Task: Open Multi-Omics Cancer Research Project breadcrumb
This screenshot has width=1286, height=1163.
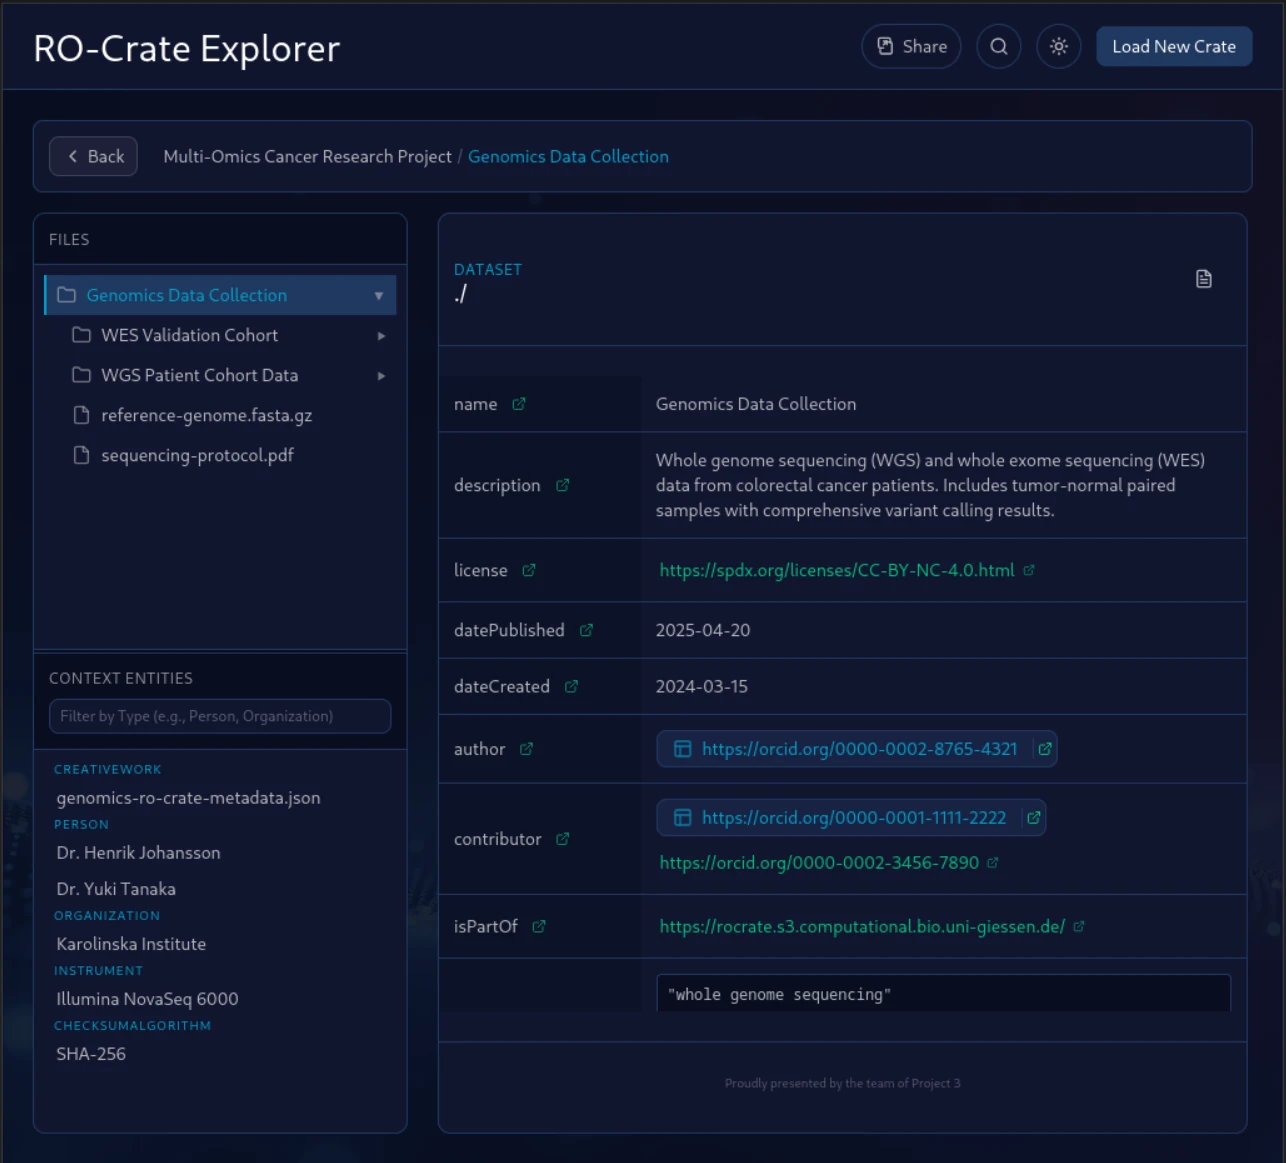Action: point(306,156)
